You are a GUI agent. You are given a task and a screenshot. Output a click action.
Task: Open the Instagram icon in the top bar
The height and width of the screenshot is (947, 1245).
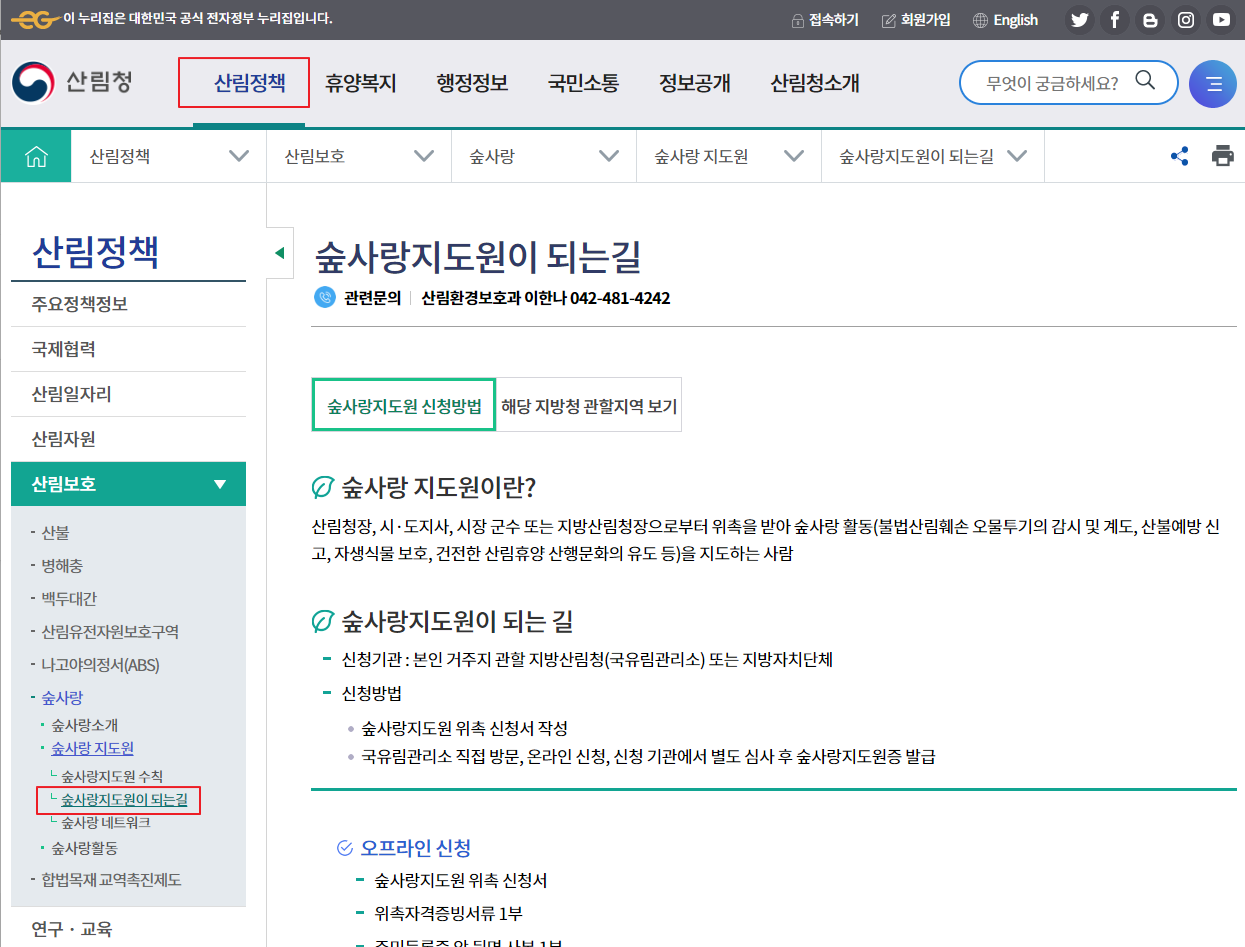[1186, 19]
